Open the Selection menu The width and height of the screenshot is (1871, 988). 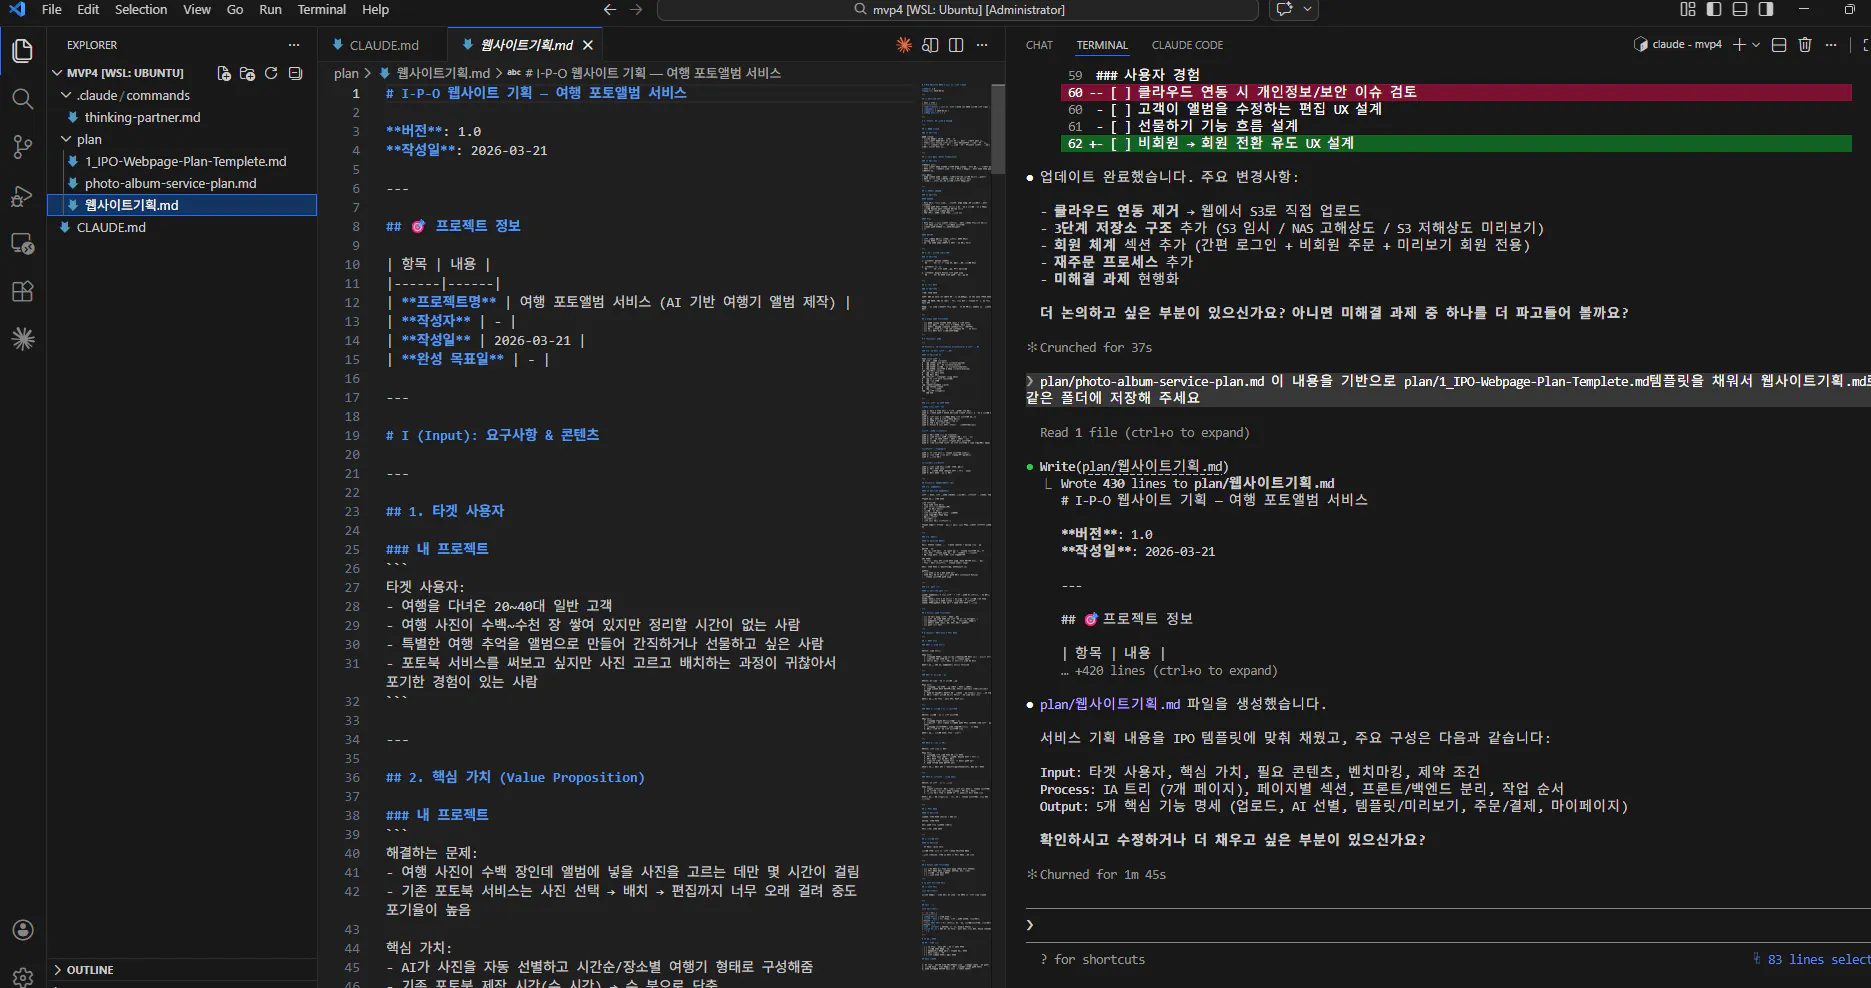(141, 10)
